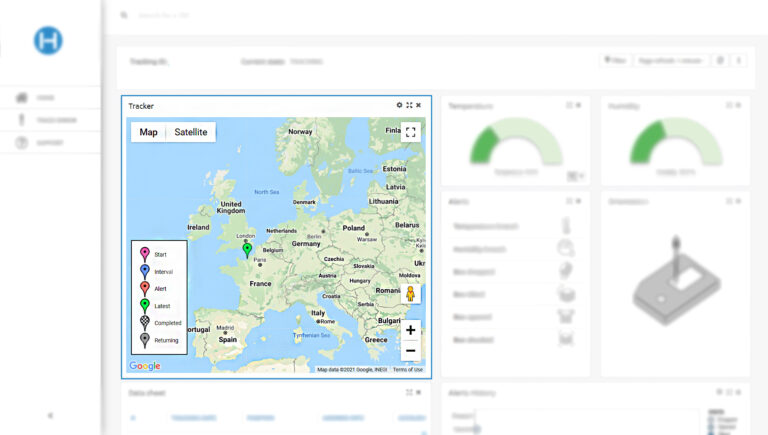Screen dimensions: 768x435
Task: Open the Google logo link
Action: [x=145, y=366]
